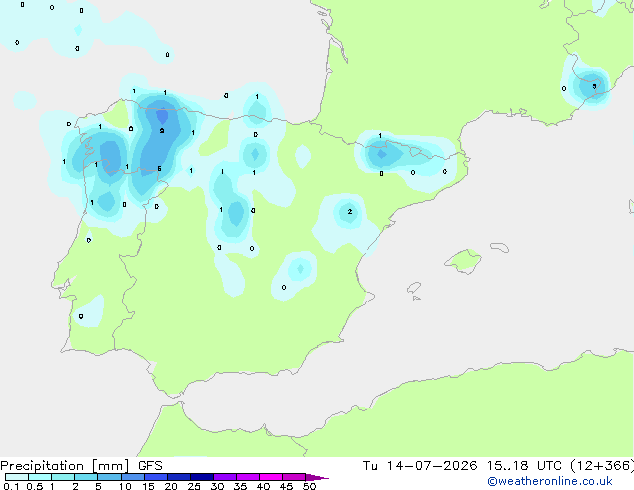Click the 20 legend scale label
The height and width of the screenshot is (490, 634).
point(171,486)
